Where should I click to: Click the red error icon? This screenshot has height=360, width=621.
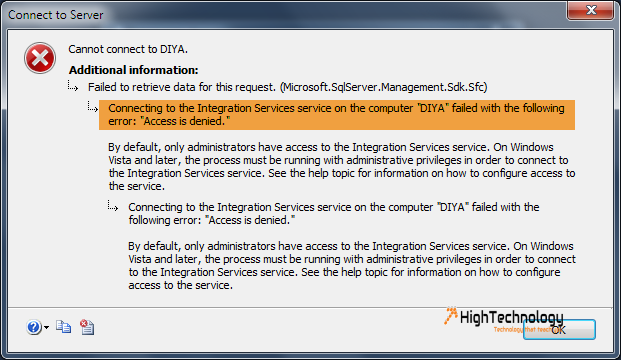click(40, 58)
